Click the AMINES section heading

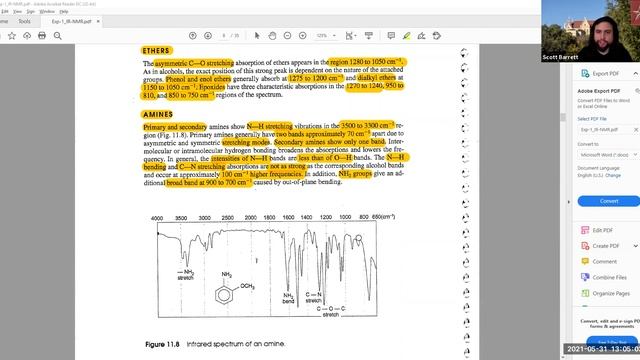158,114
